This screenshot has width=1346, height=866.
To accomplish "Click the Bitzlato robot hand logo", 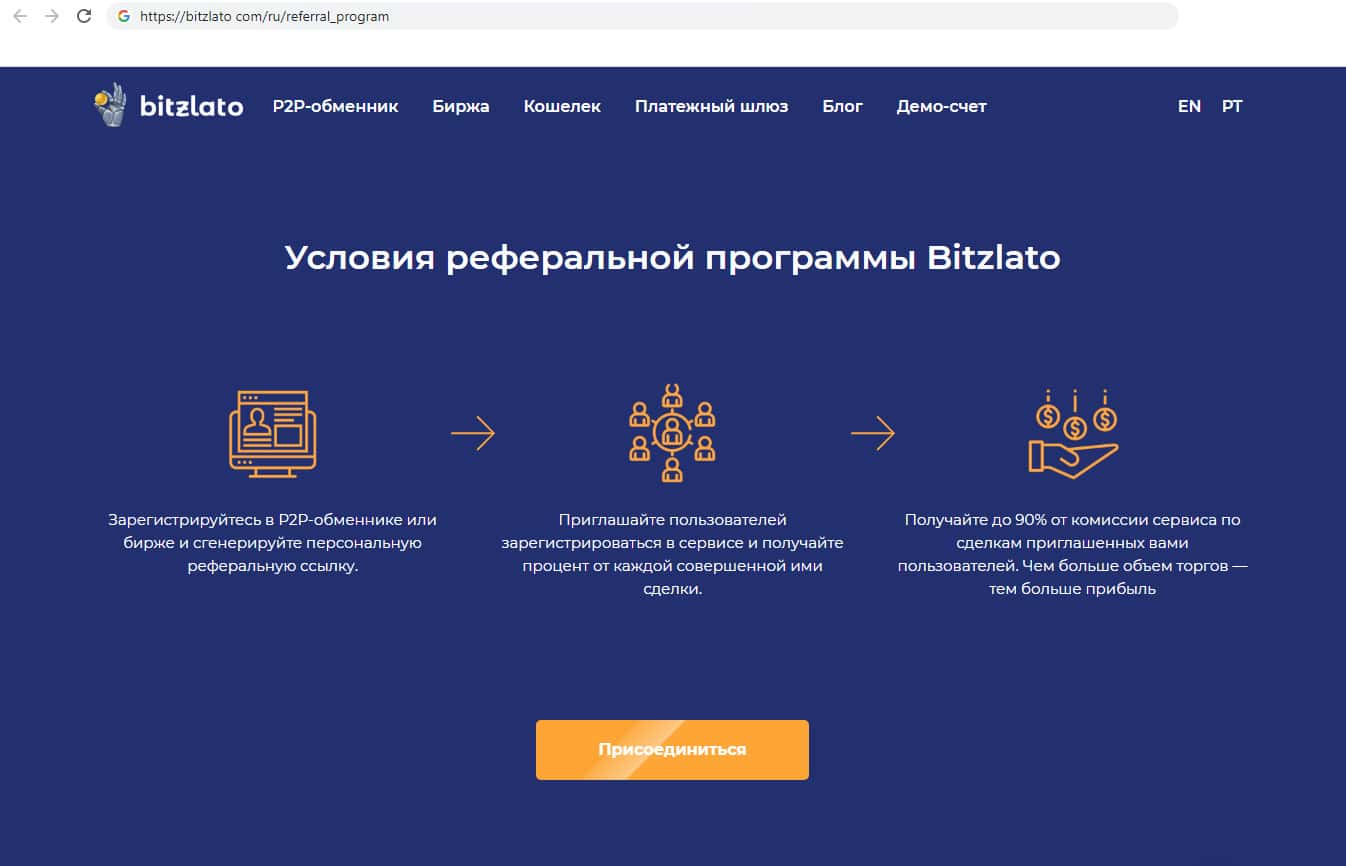I will [x=110, y=105].
